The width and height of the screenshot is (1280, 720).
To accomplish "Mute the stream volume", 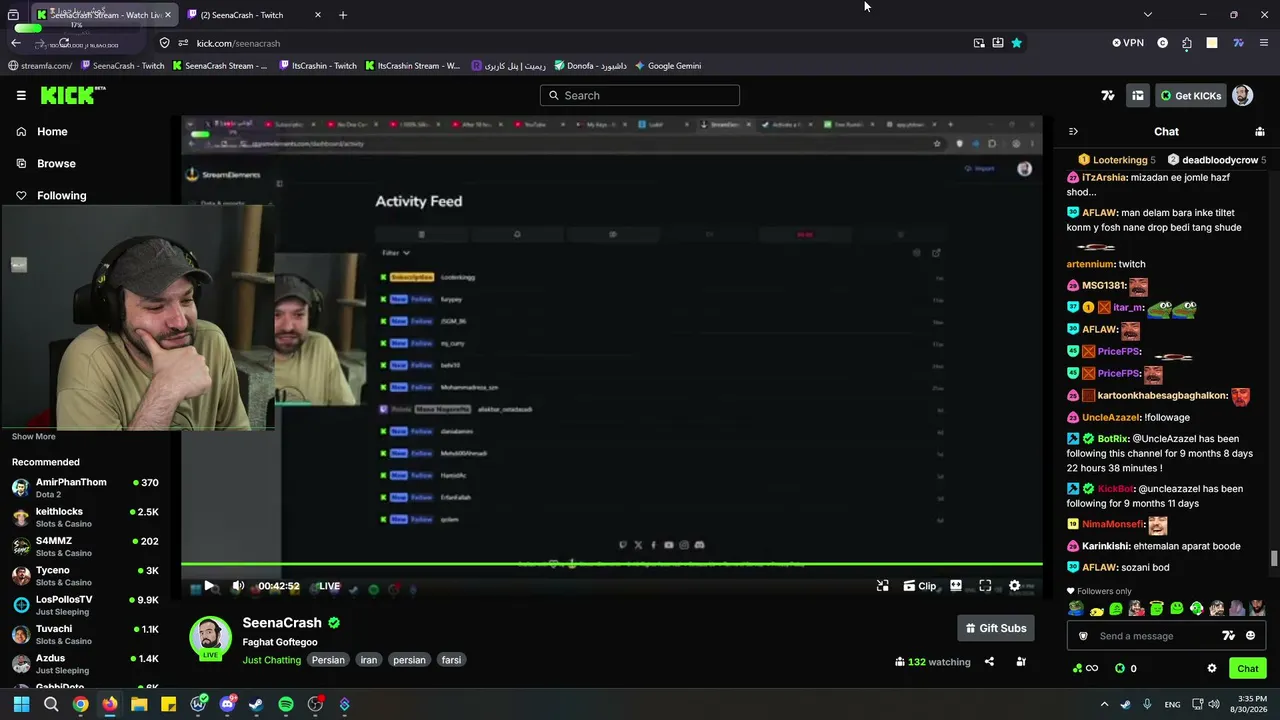I will [x=238, y=586].
